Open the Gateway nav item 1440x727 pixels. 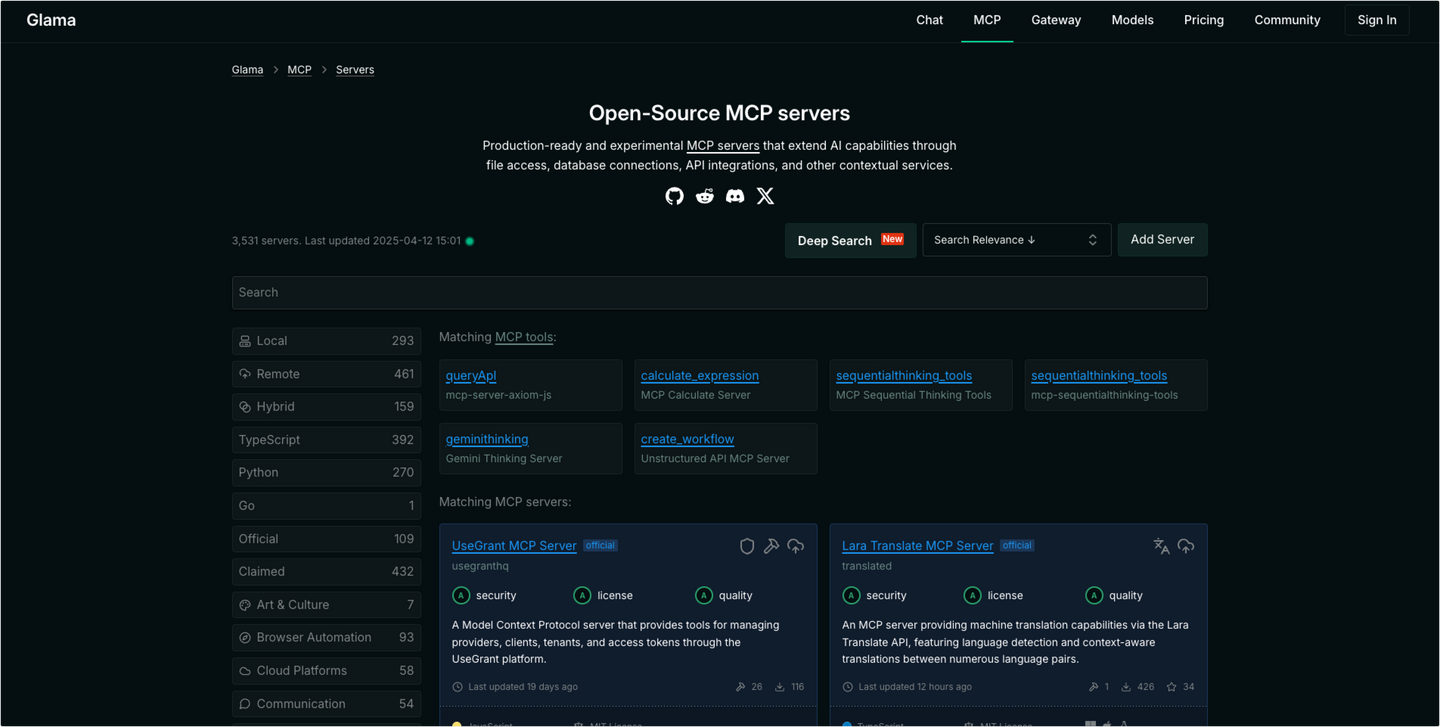(1056, 20)
